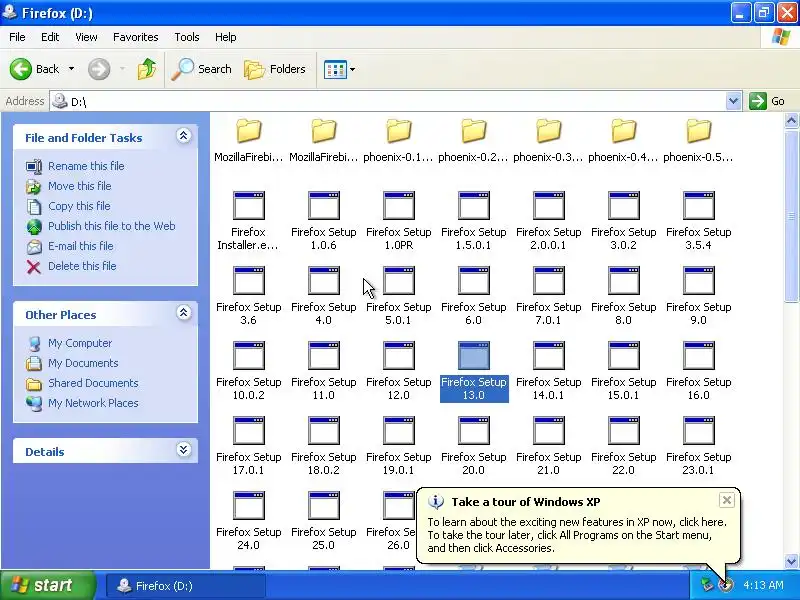Go up one folder level
Viewport: 800px width, 600px height.
coord(147,69)
